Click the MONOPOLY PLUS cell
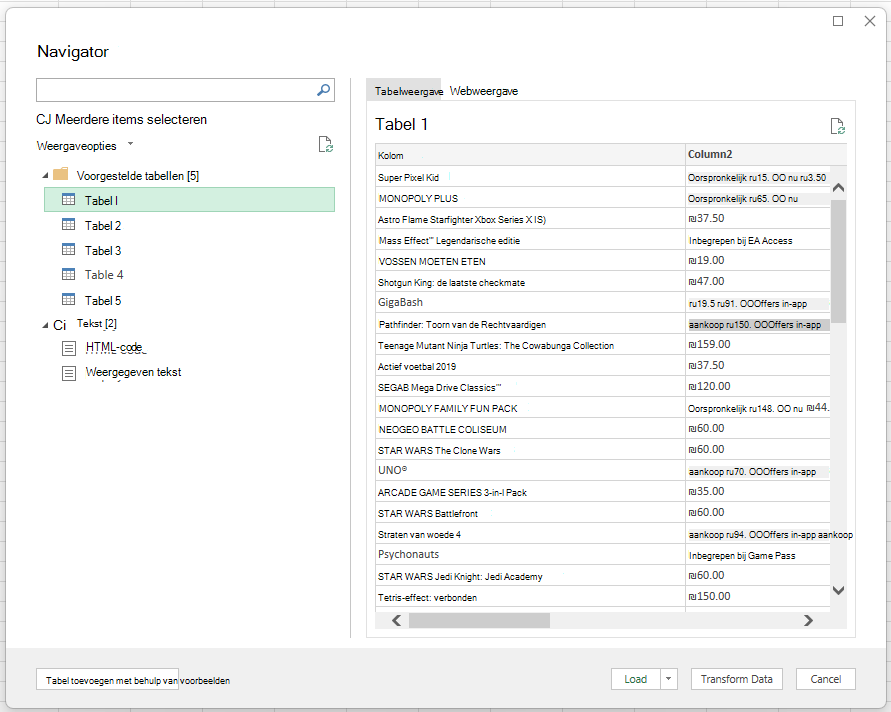 click(x=530, y=198)
